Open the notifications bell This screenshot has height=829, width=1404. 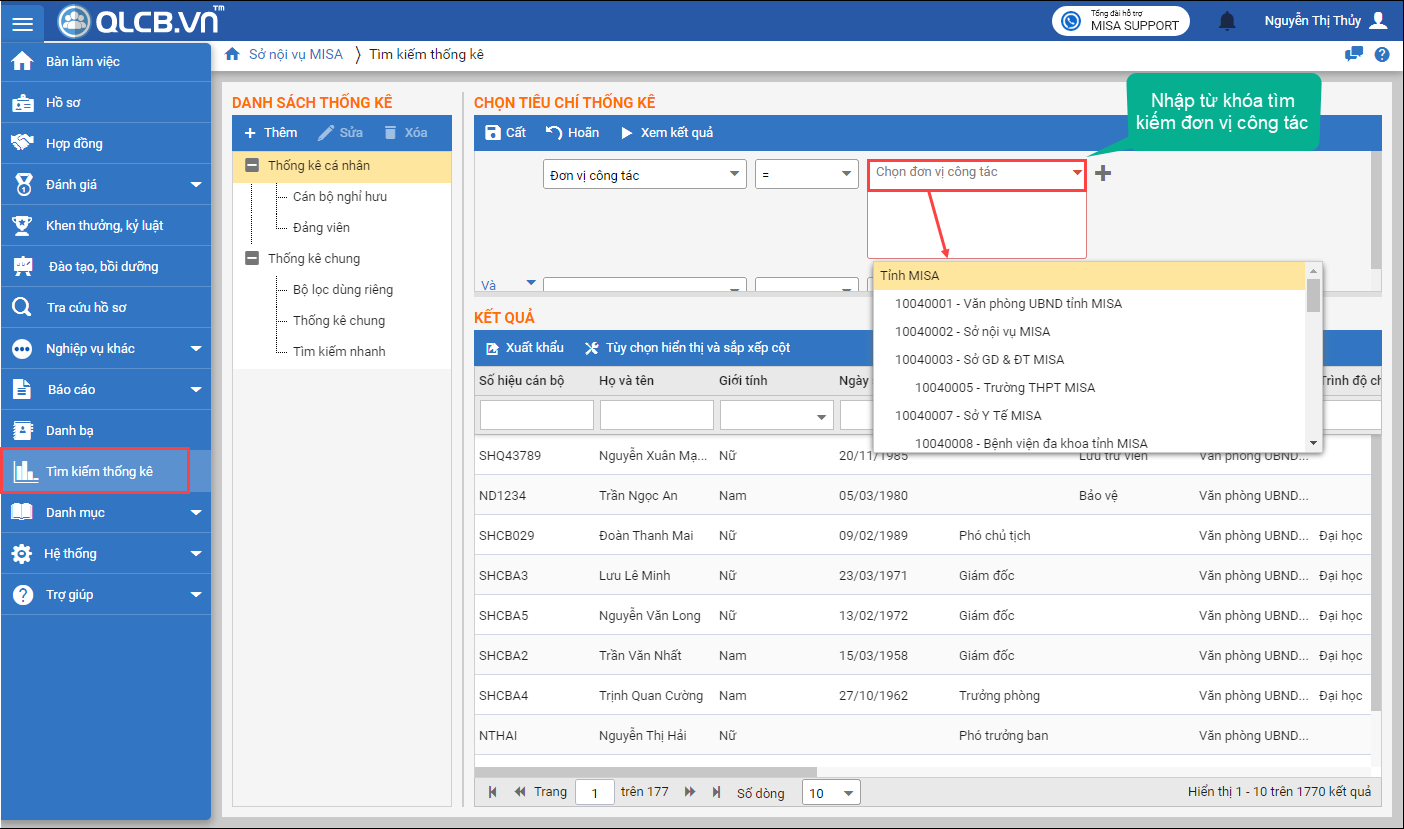(x=1227, y=21)
